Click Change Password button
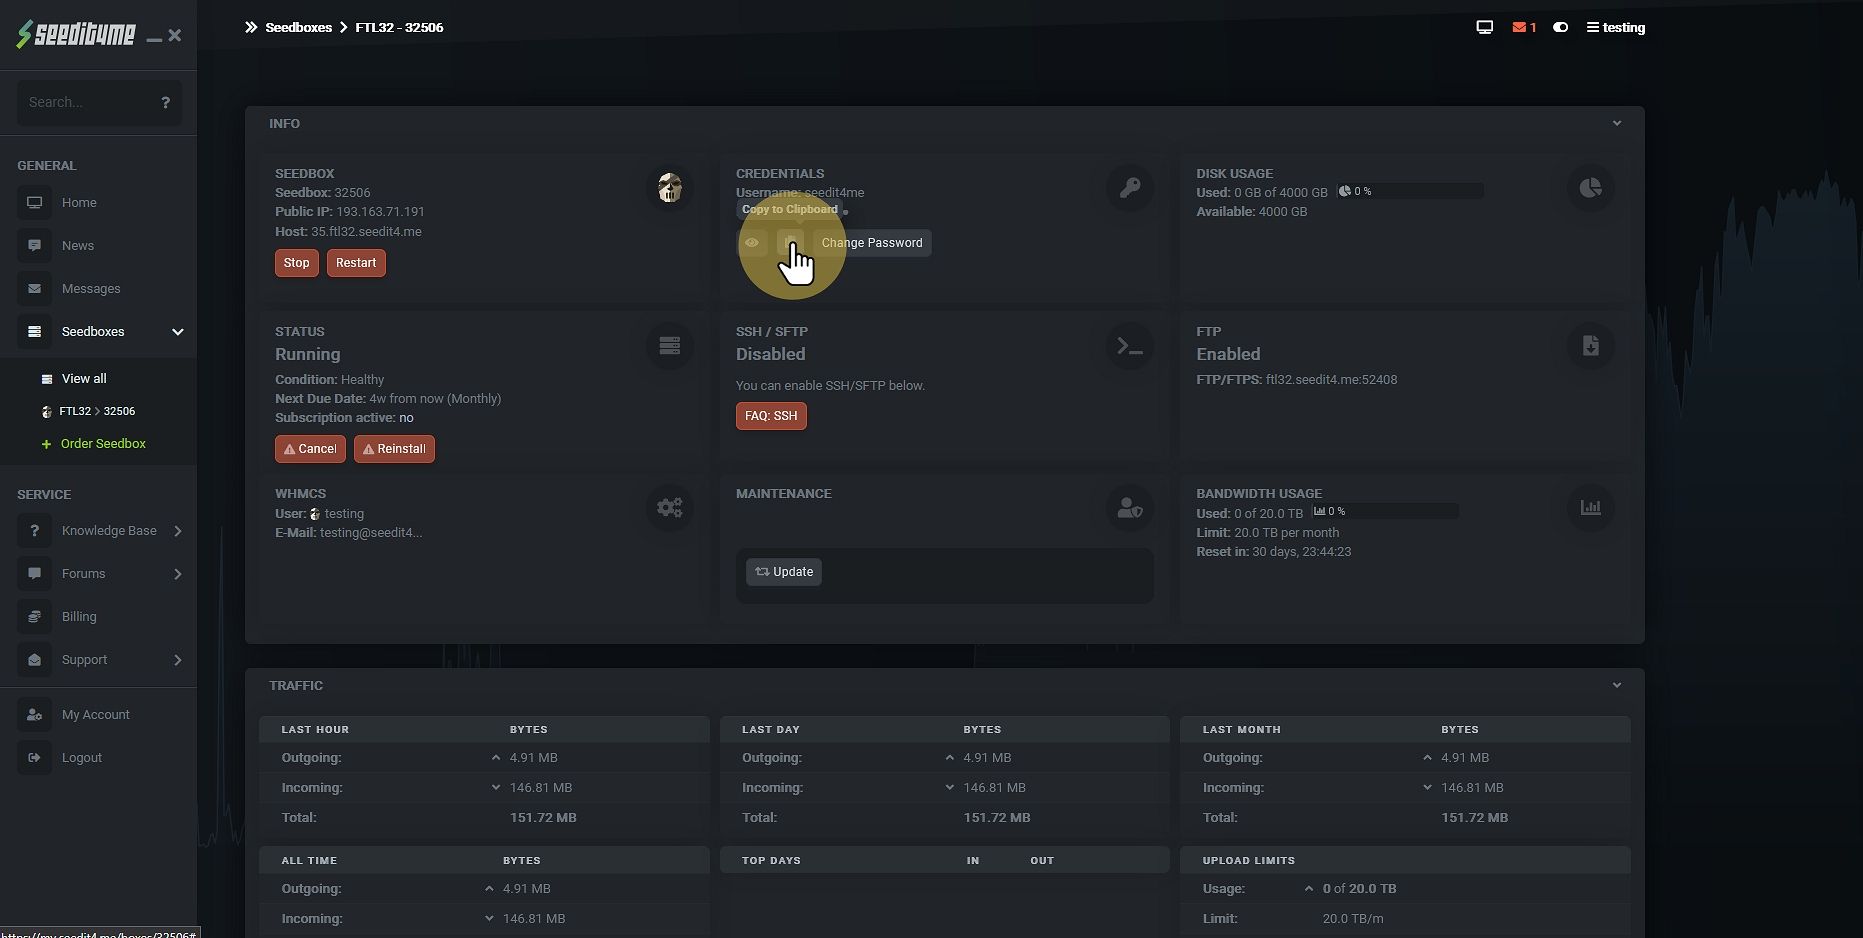 [x=872, y=243]
